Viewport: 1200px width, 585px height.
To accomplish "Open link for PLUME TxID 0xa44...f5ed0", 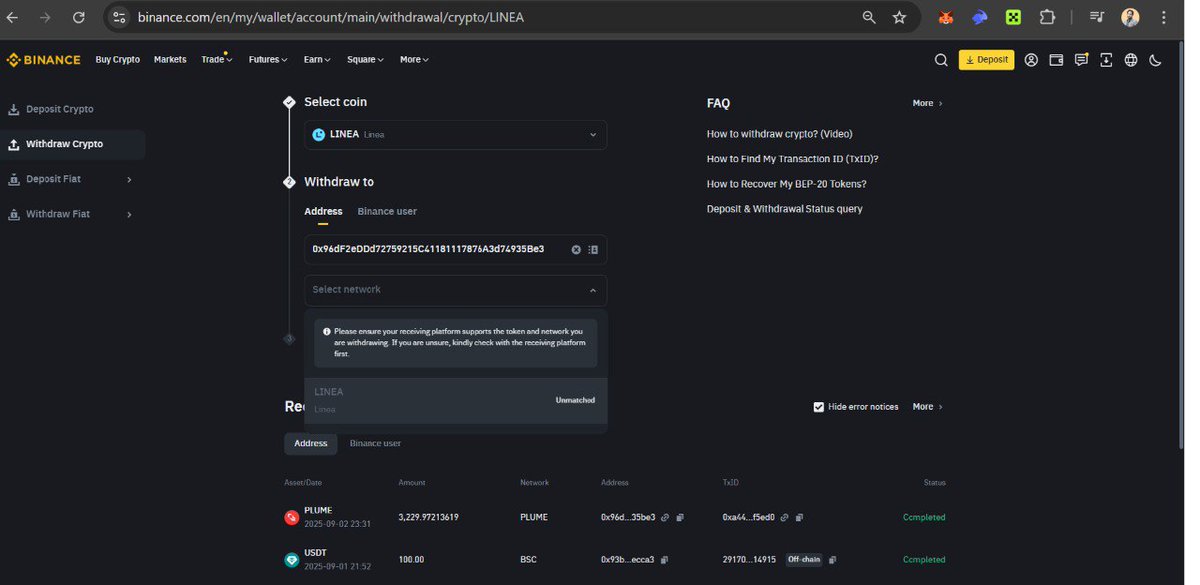I will 784,518.
